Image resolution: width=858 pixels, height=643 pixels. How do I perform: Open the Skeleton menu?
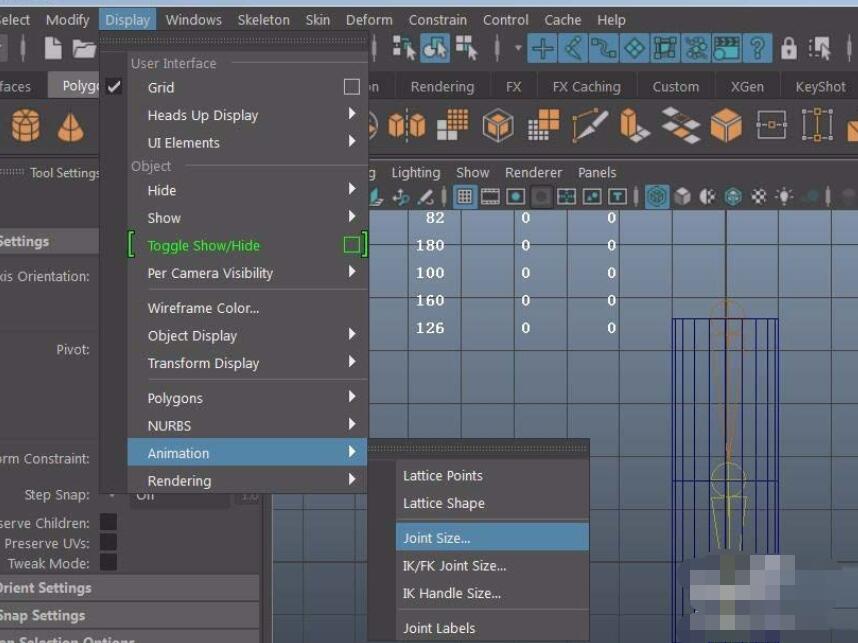click(263, 19)
